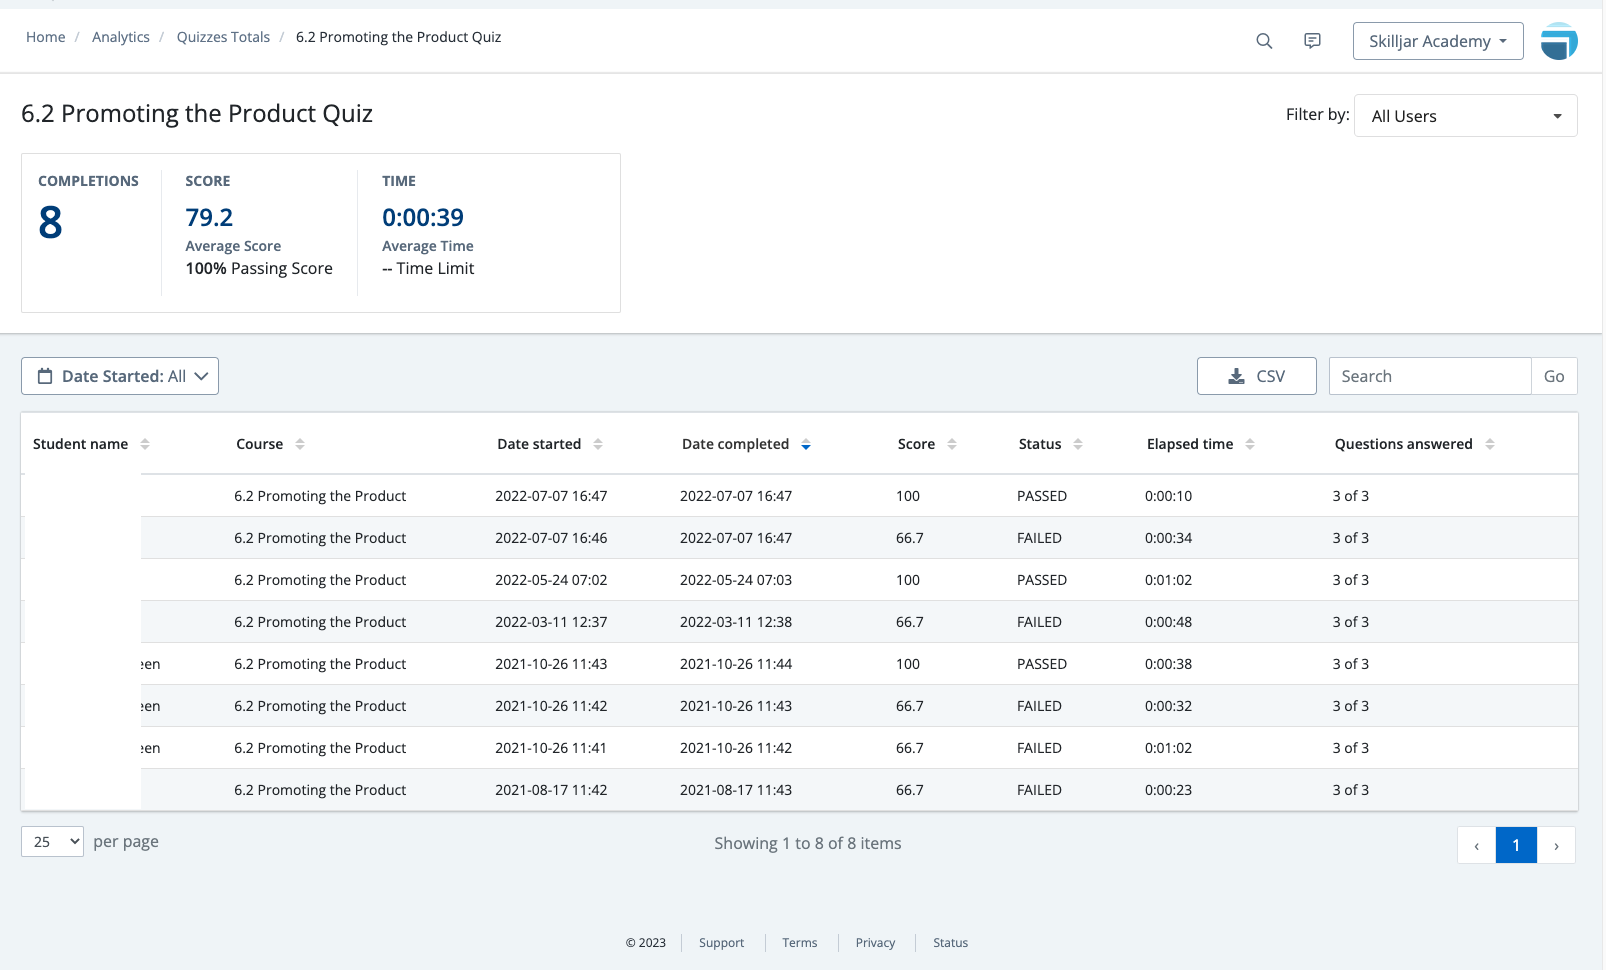Click elapsed time 0:00:38 cell
The image size is (1606, 970).
(1168, 664)
